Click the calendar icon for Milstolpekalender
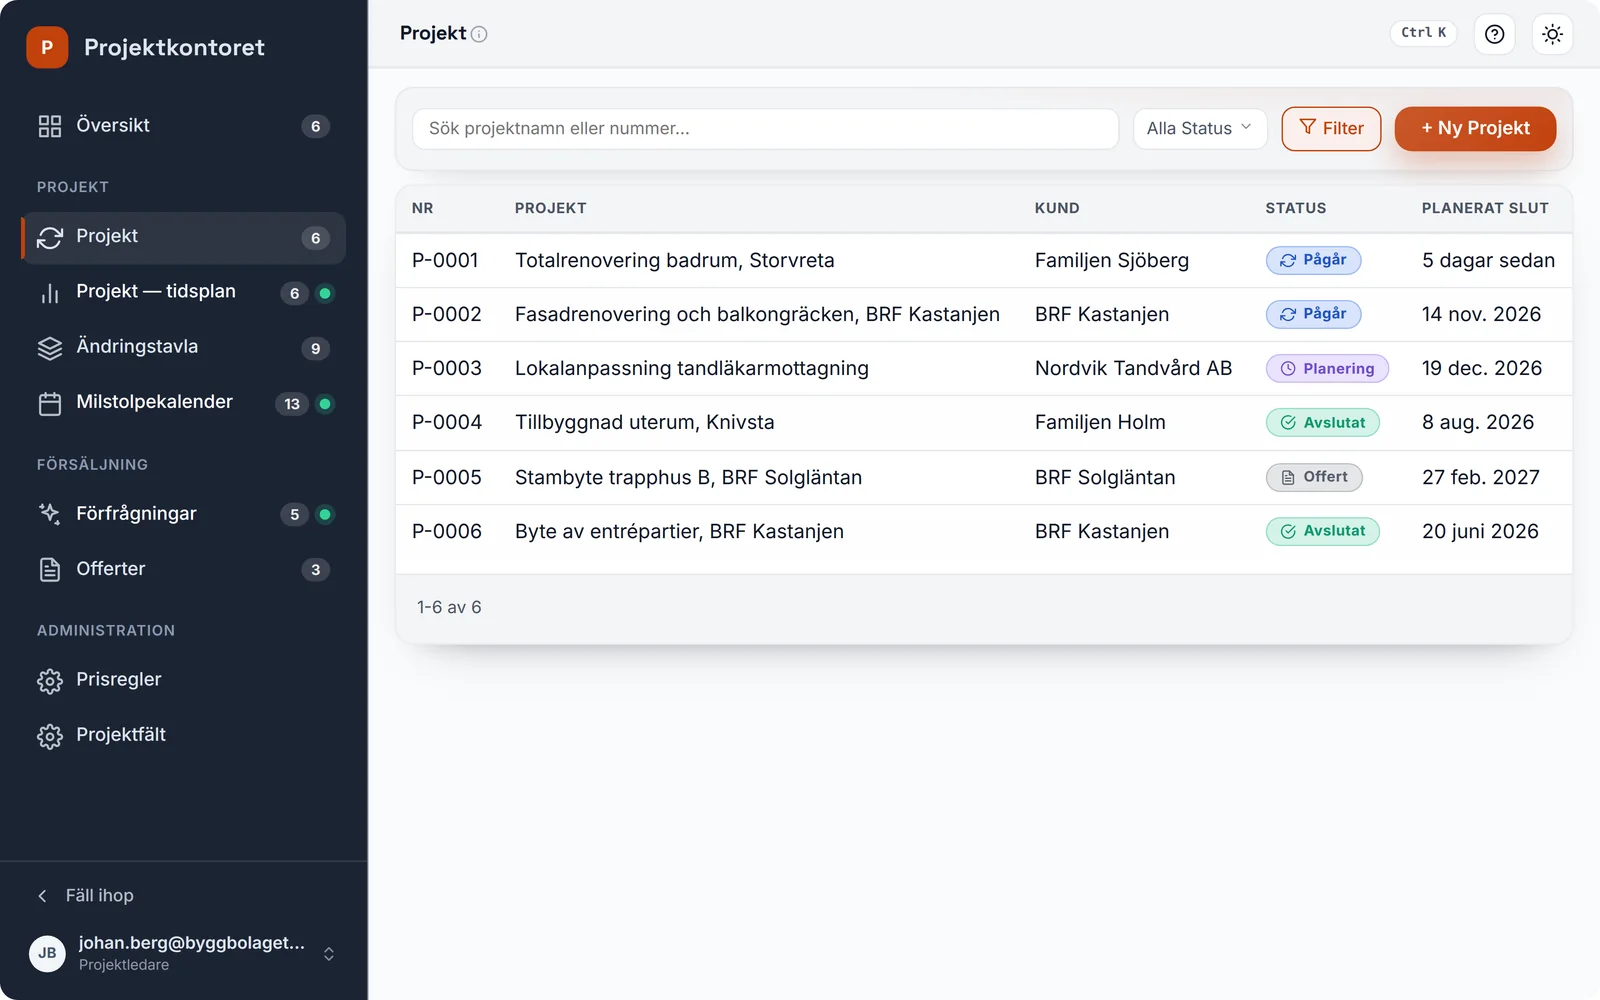 click(50, 403)
